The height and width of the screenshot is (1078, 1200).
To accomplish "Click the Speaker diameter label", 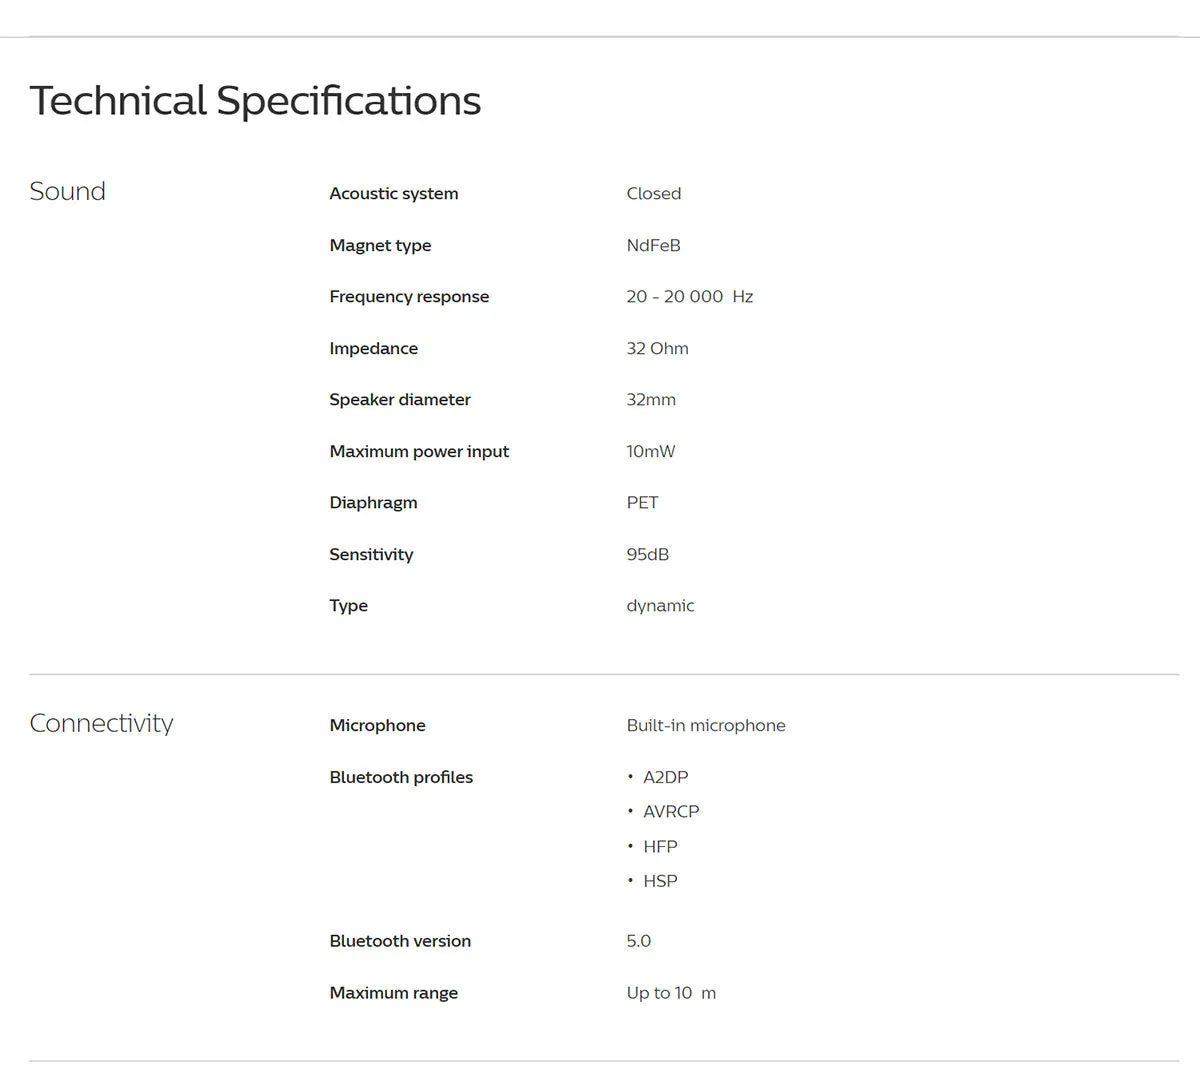I will [400, 399].
